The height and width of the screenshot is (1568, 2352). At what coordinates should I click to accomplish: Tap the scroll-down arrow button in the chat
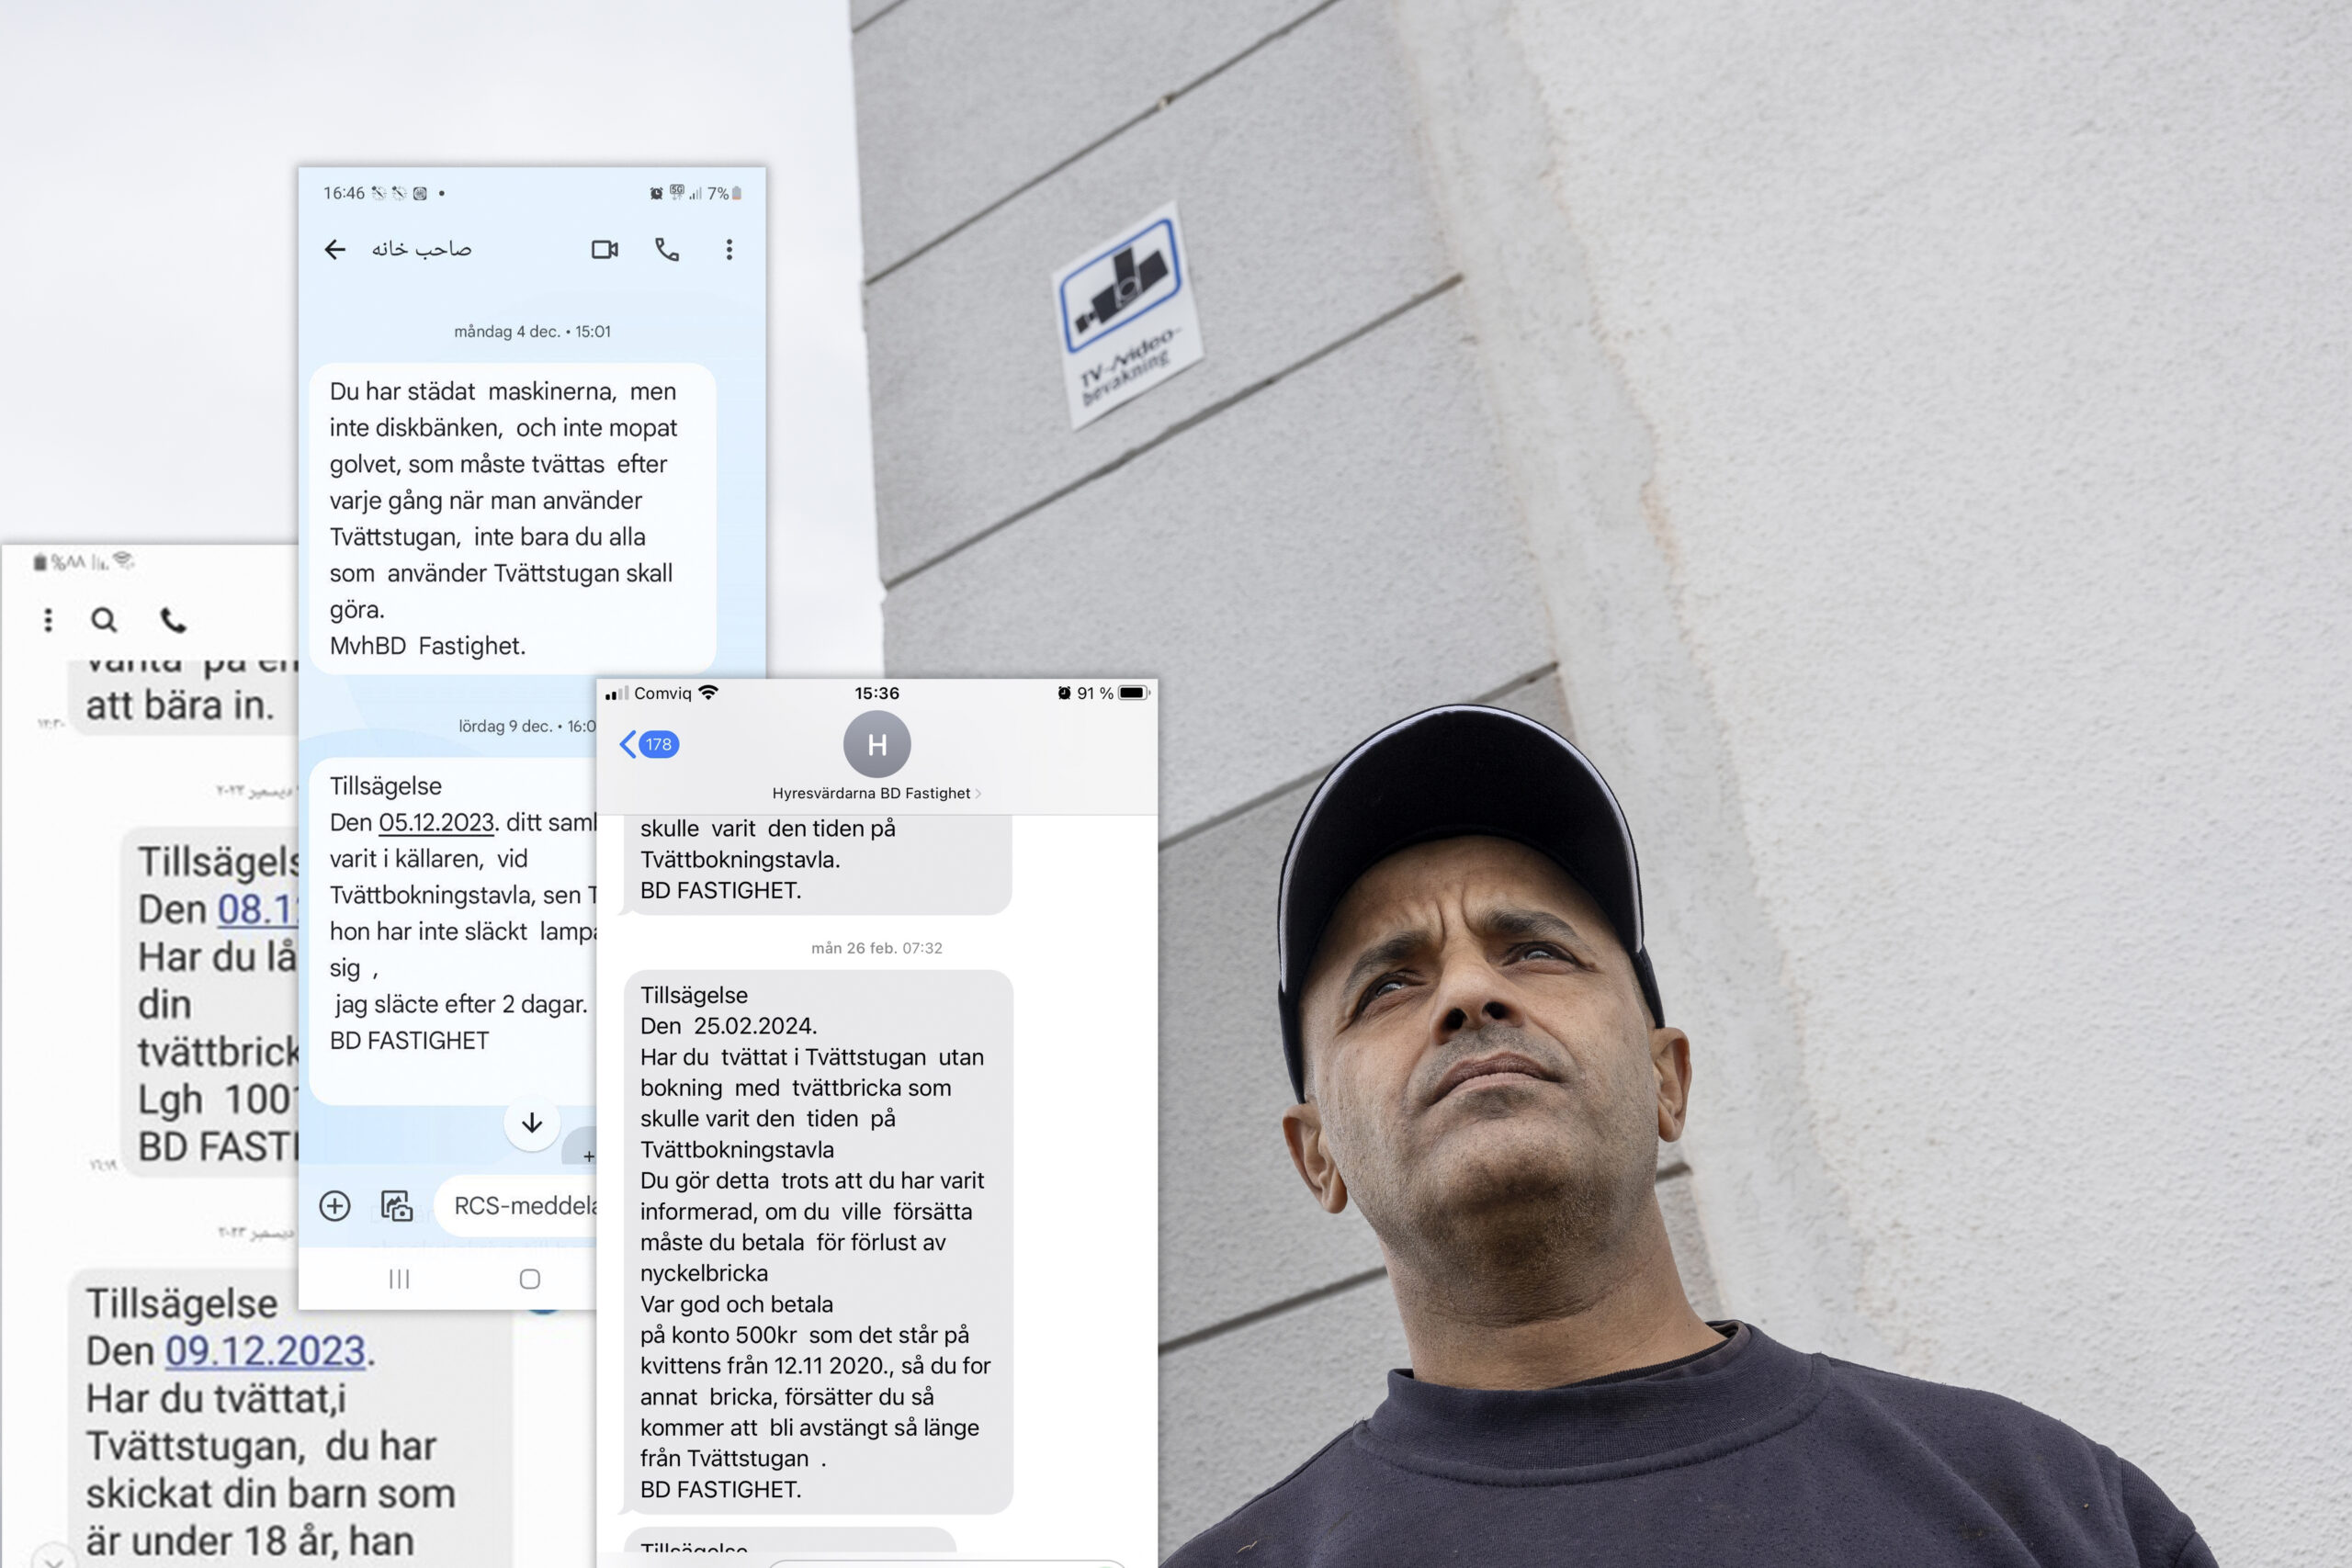coord(532,1122)
